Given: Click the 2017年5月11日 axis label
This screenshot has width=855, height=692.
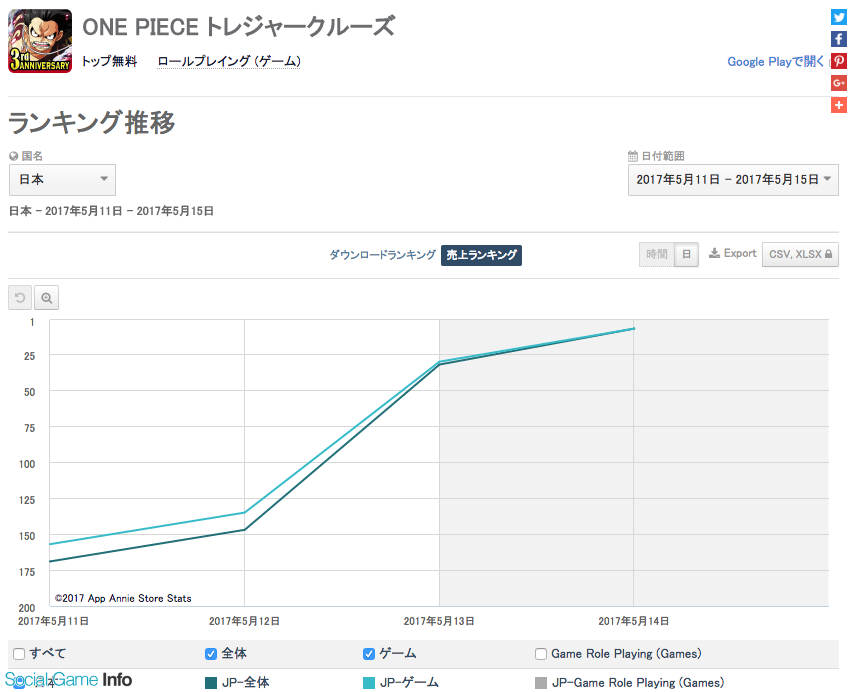Looking at the screenshot, I should 53,621.
